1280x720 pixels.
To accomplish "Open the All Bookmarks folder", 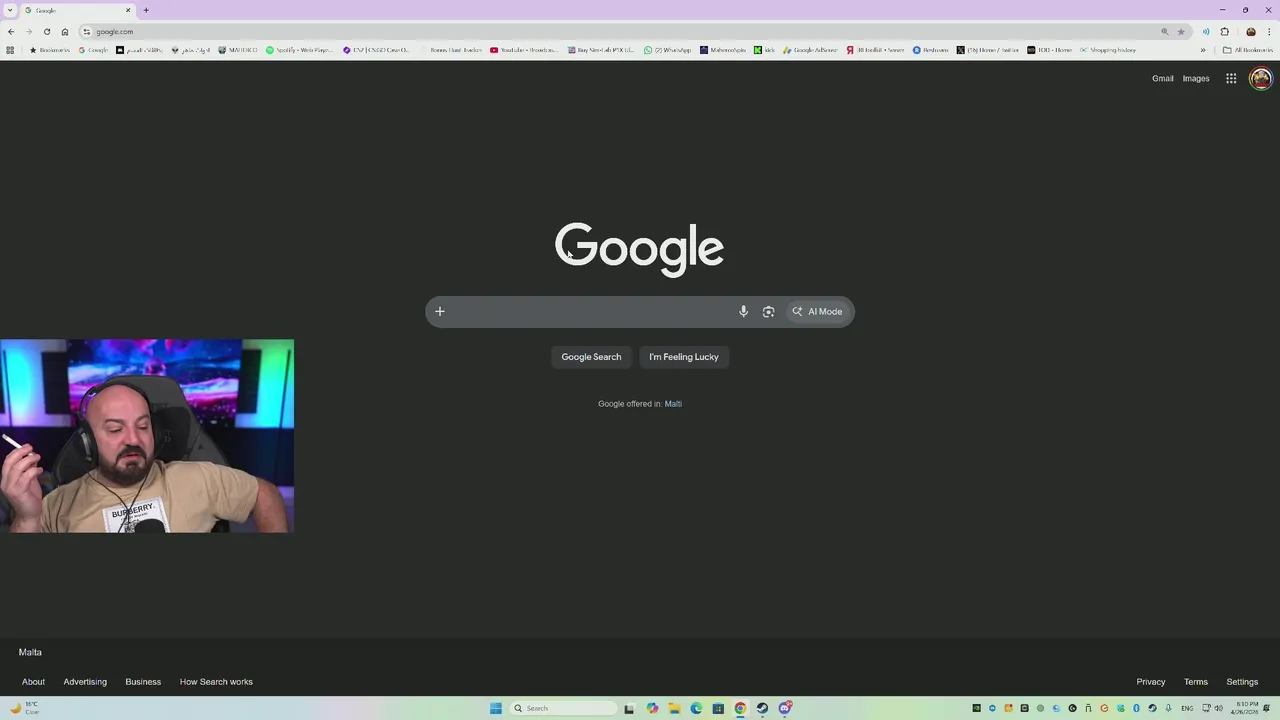I will click(x=1248, y=50).
